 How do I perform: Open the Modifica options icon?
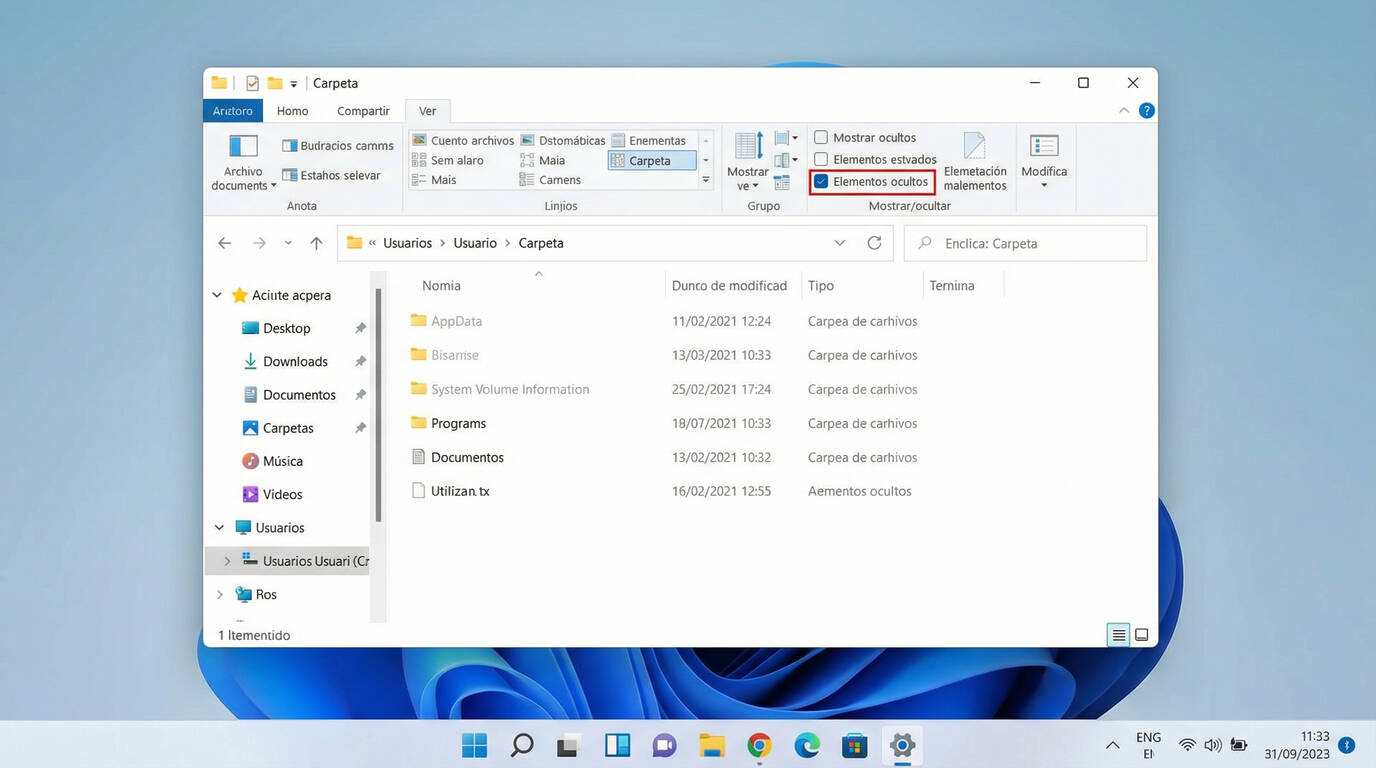(x=1044, y=147)
